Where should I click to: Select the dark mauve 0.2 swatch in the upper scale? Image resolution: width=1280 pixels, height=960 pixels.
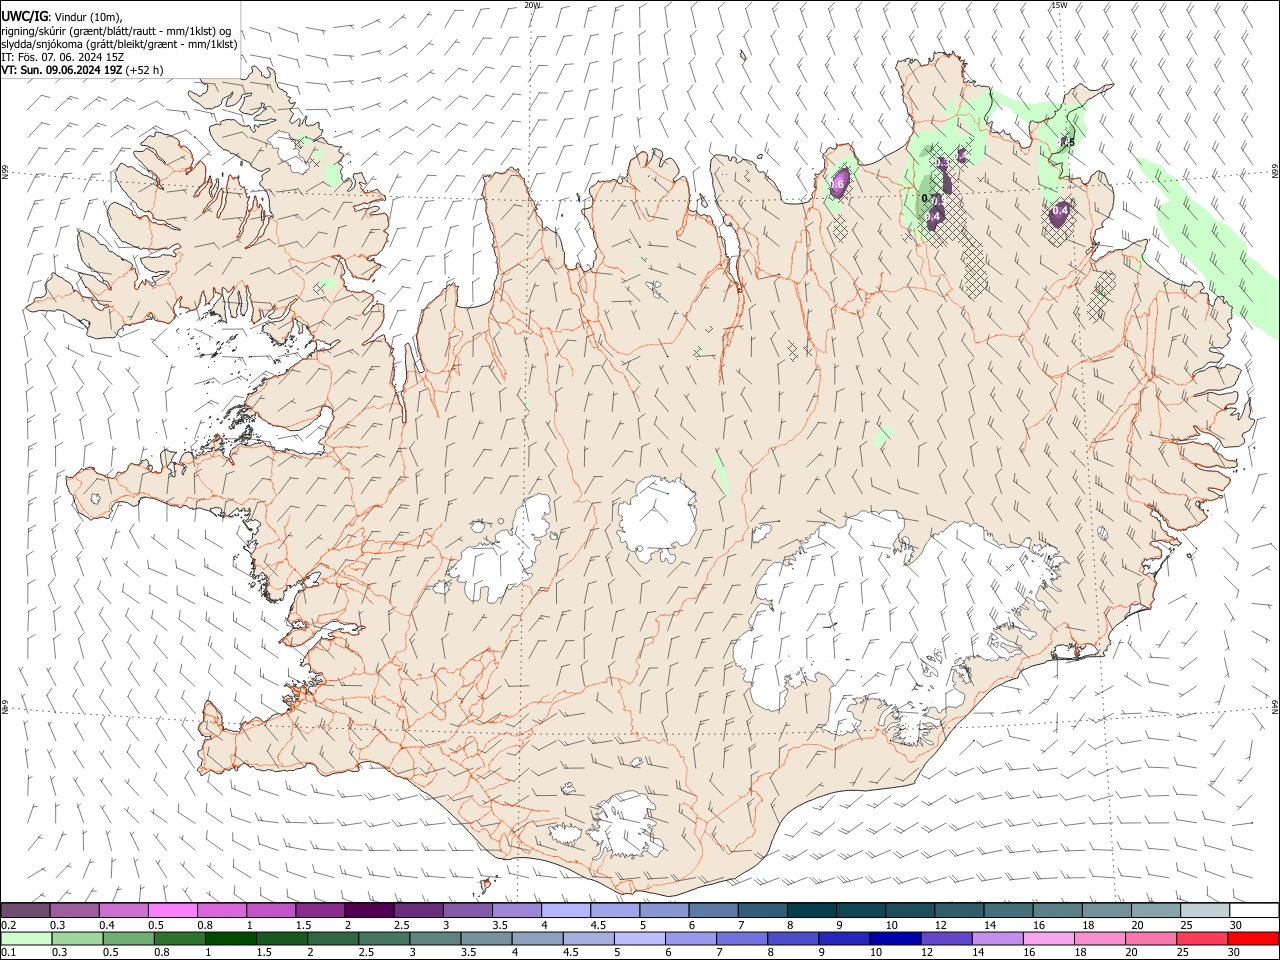(25, 911)
